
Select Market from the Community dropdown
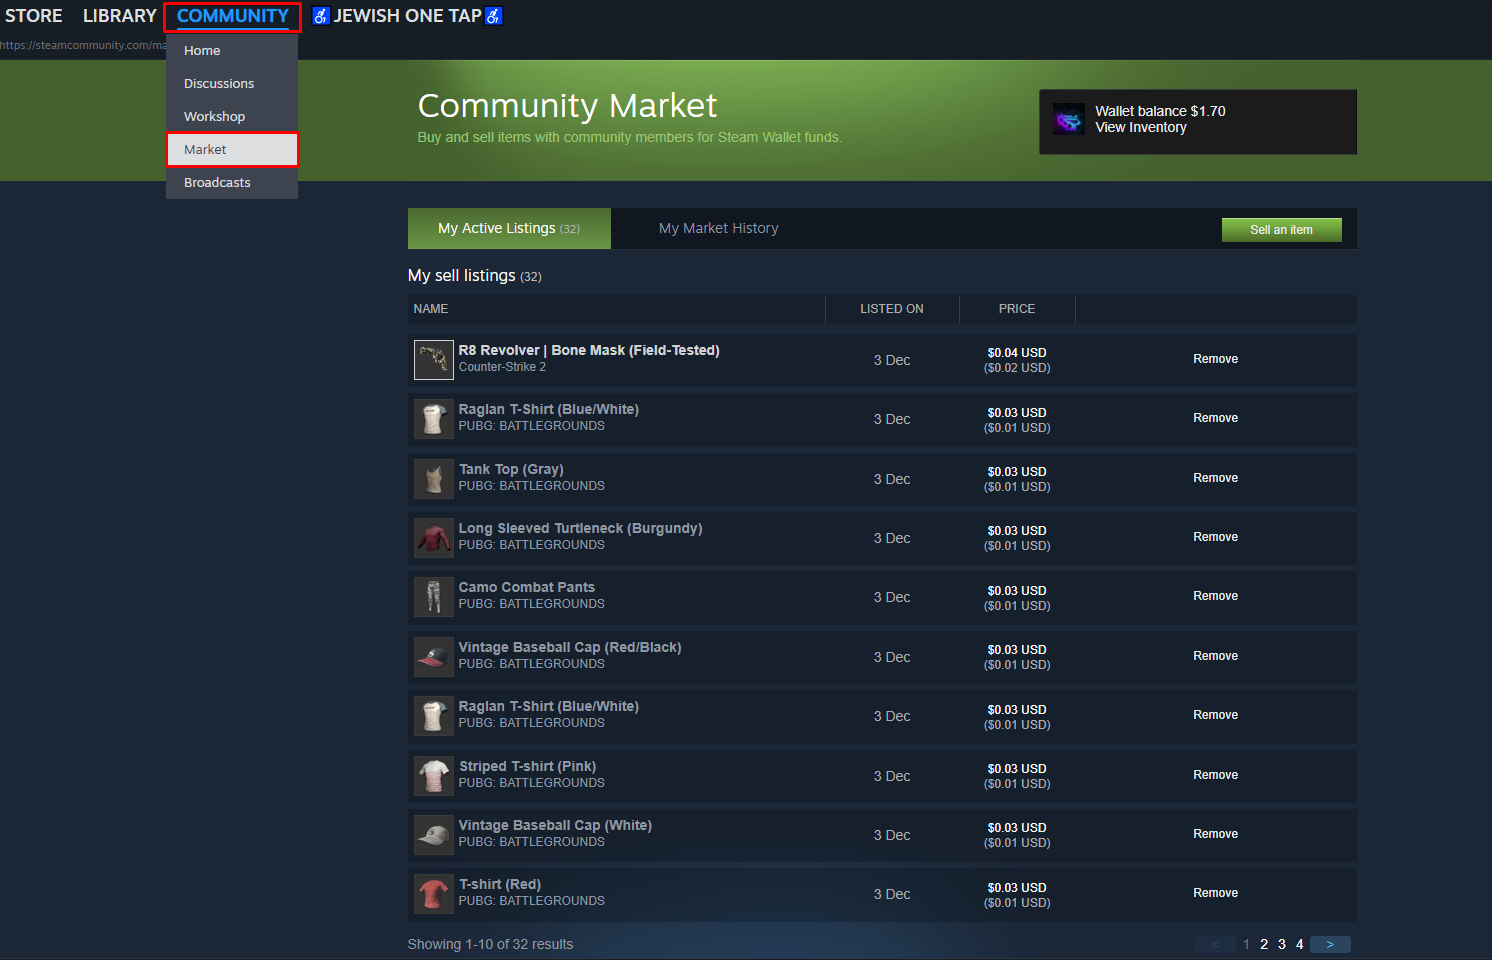(205, 149)
